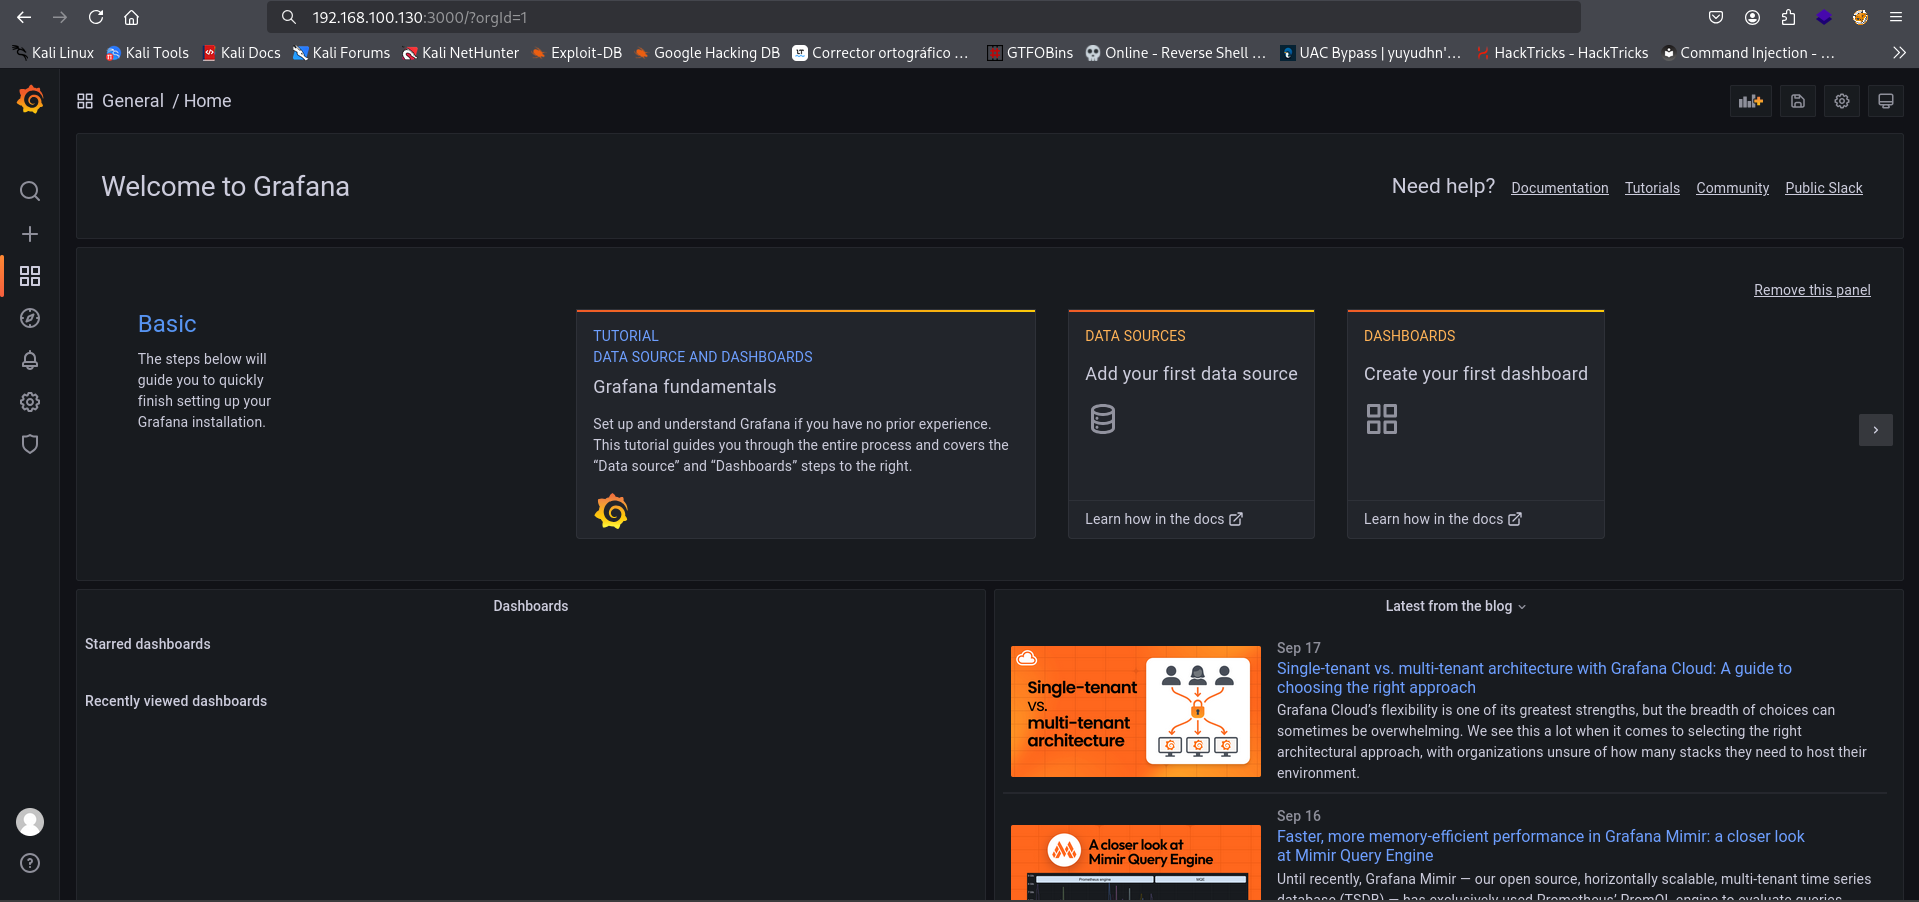Click the grid icon in the Dashboards card
Screen dimensions: 1919x902
pyautogui.click(x=1381, y=419)
